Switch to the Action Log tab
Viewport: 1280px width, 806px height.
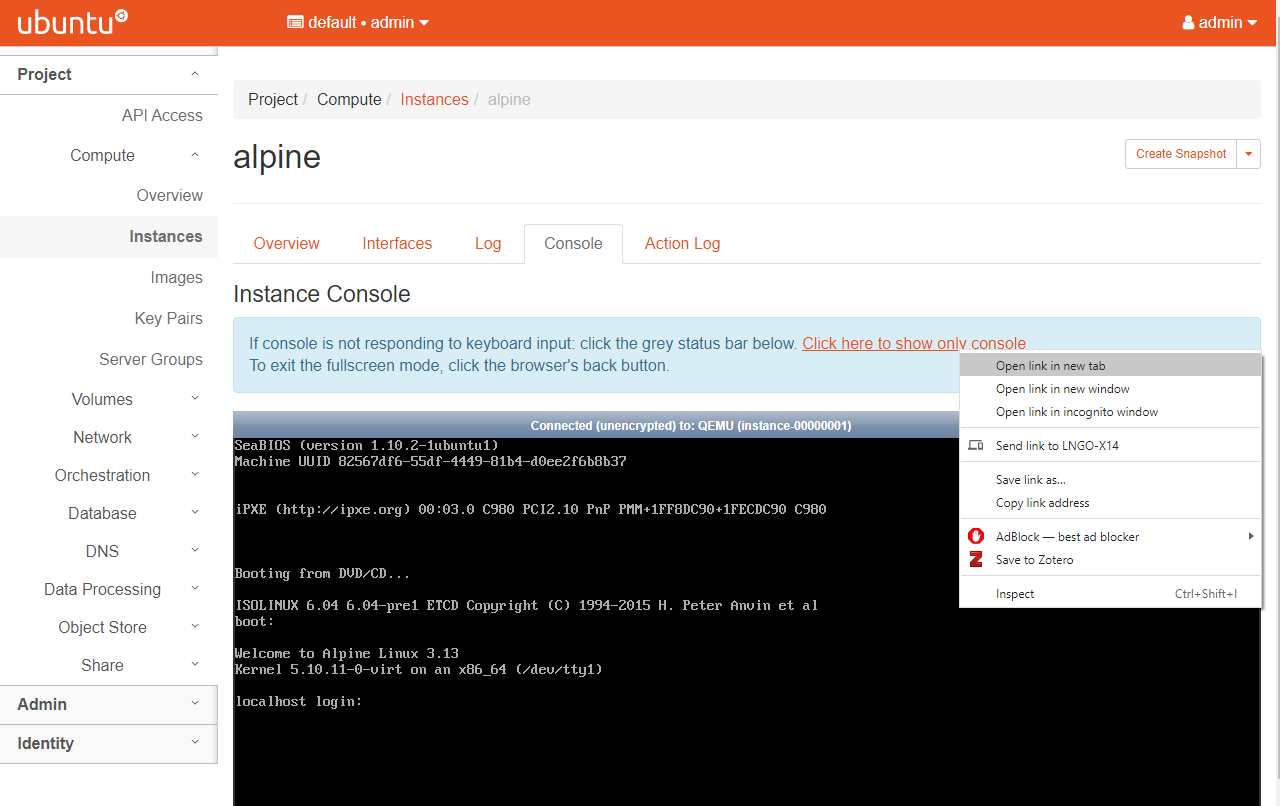[x=682, y=243]
